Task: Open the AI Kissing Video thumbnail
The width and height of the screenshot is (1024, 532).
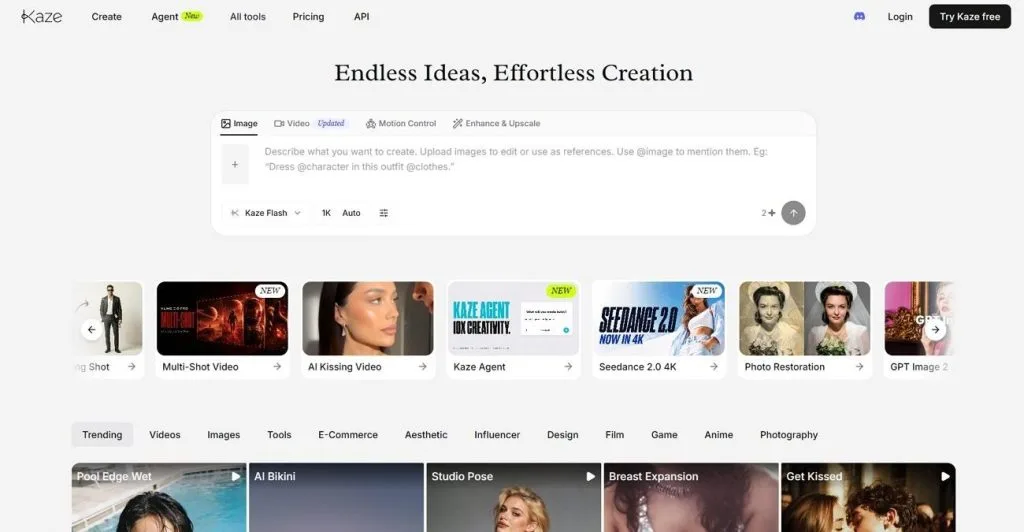Action: (x=368, y=319)
